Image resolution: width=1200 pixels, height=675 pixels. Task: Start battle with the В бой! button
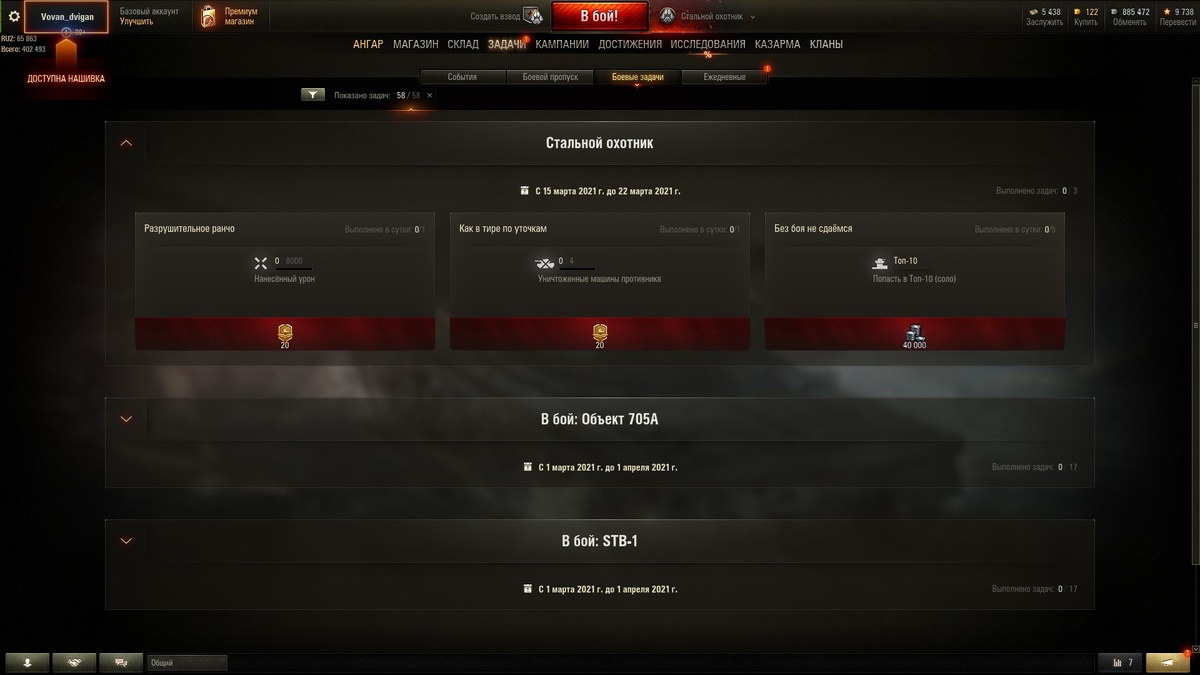pos(600,16)
